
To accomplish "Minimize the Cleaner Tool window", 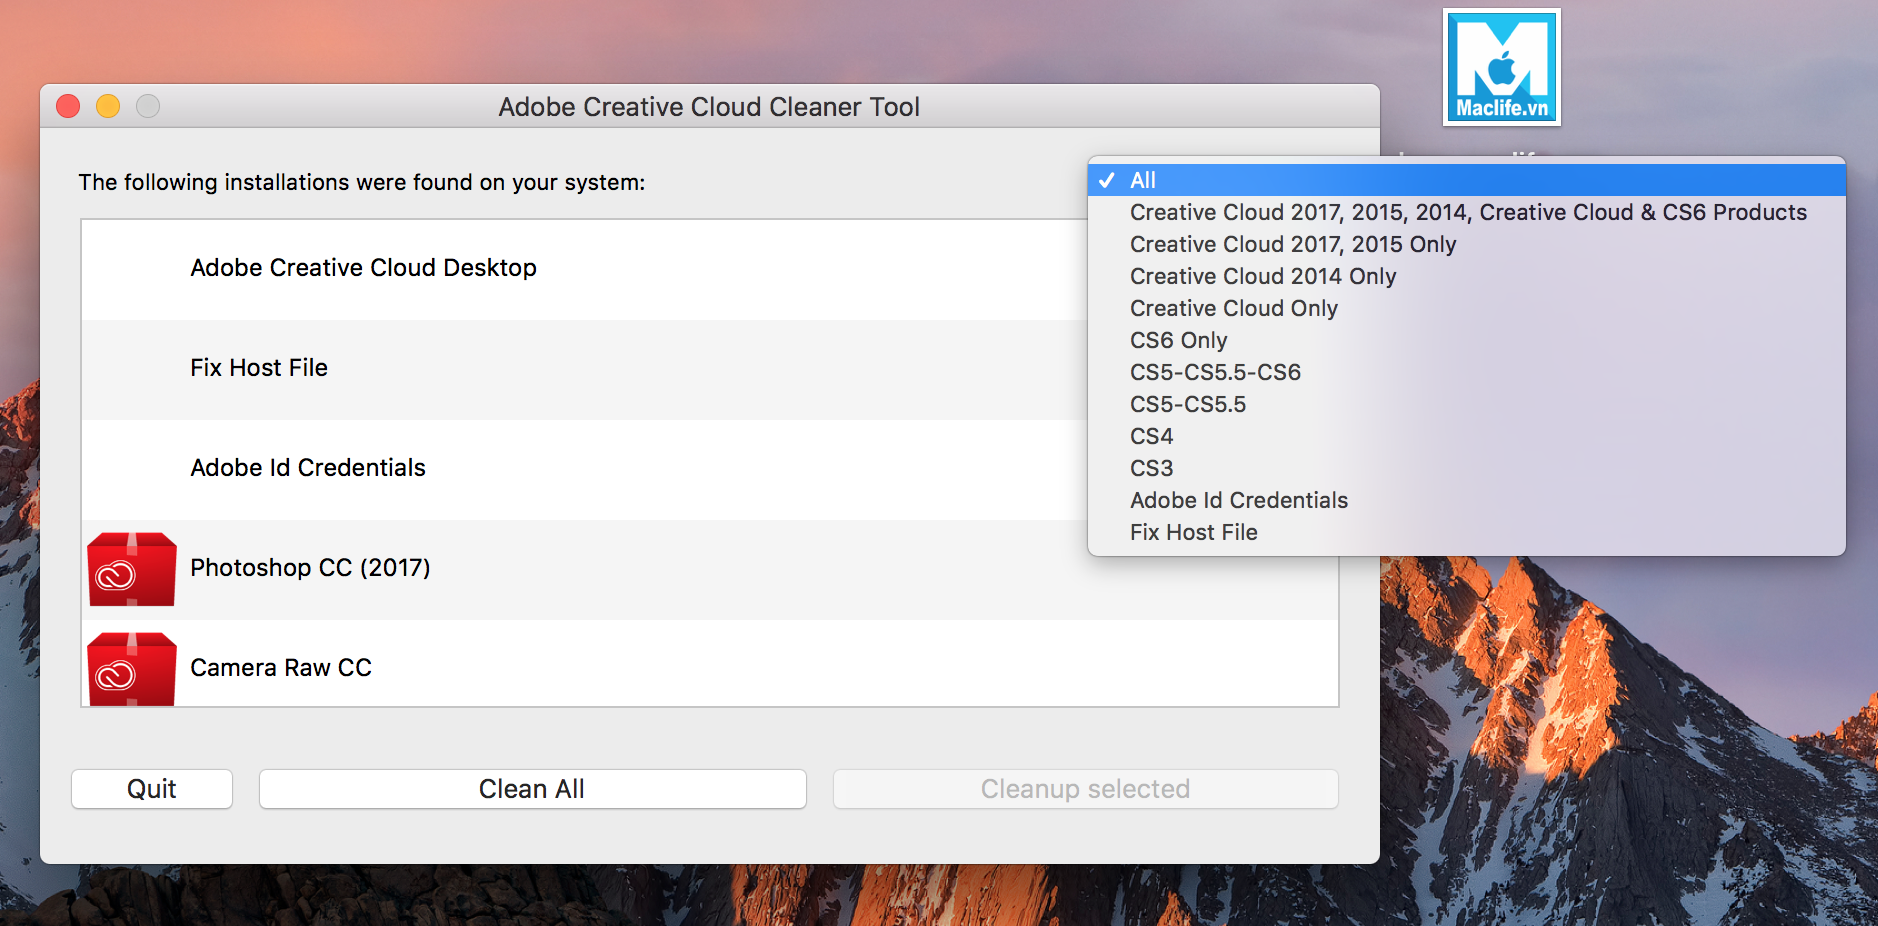I will pyautogui.click(x=108, y=106).
